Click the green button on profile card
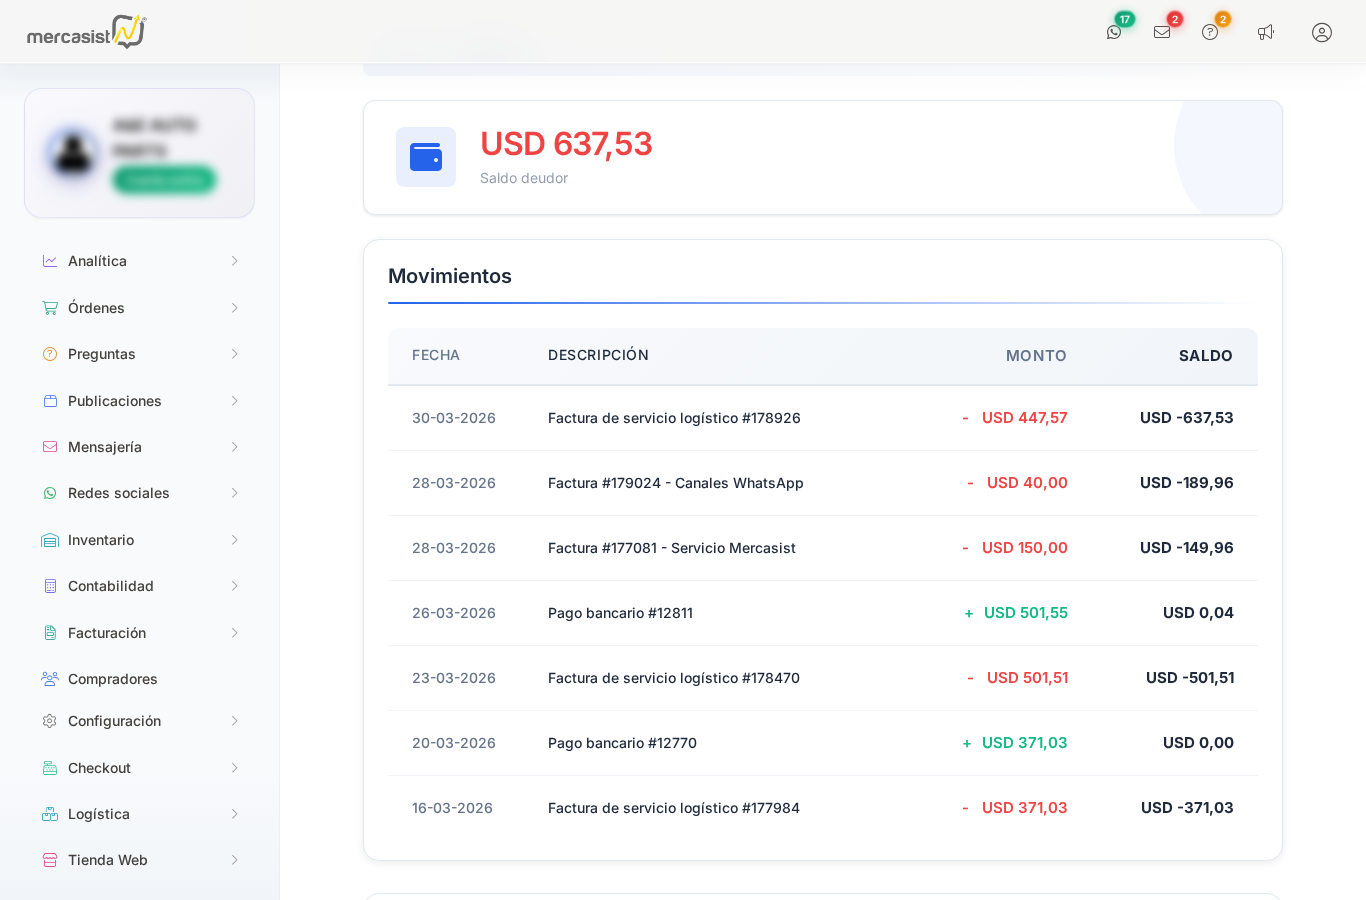1366x900 pixels. 164,180
